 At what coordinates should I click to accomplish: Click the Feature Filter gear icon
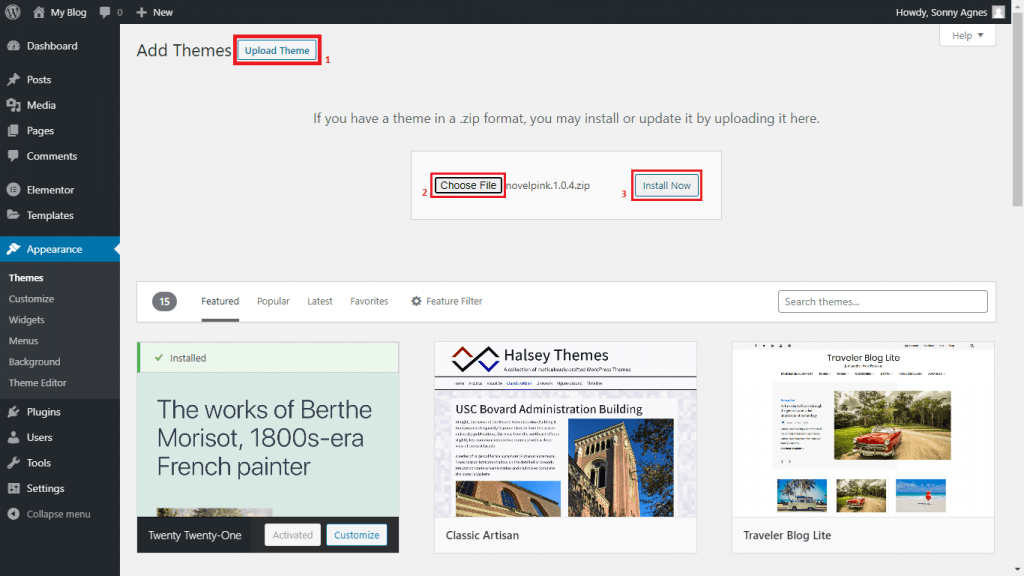click(x=416, y=301)
